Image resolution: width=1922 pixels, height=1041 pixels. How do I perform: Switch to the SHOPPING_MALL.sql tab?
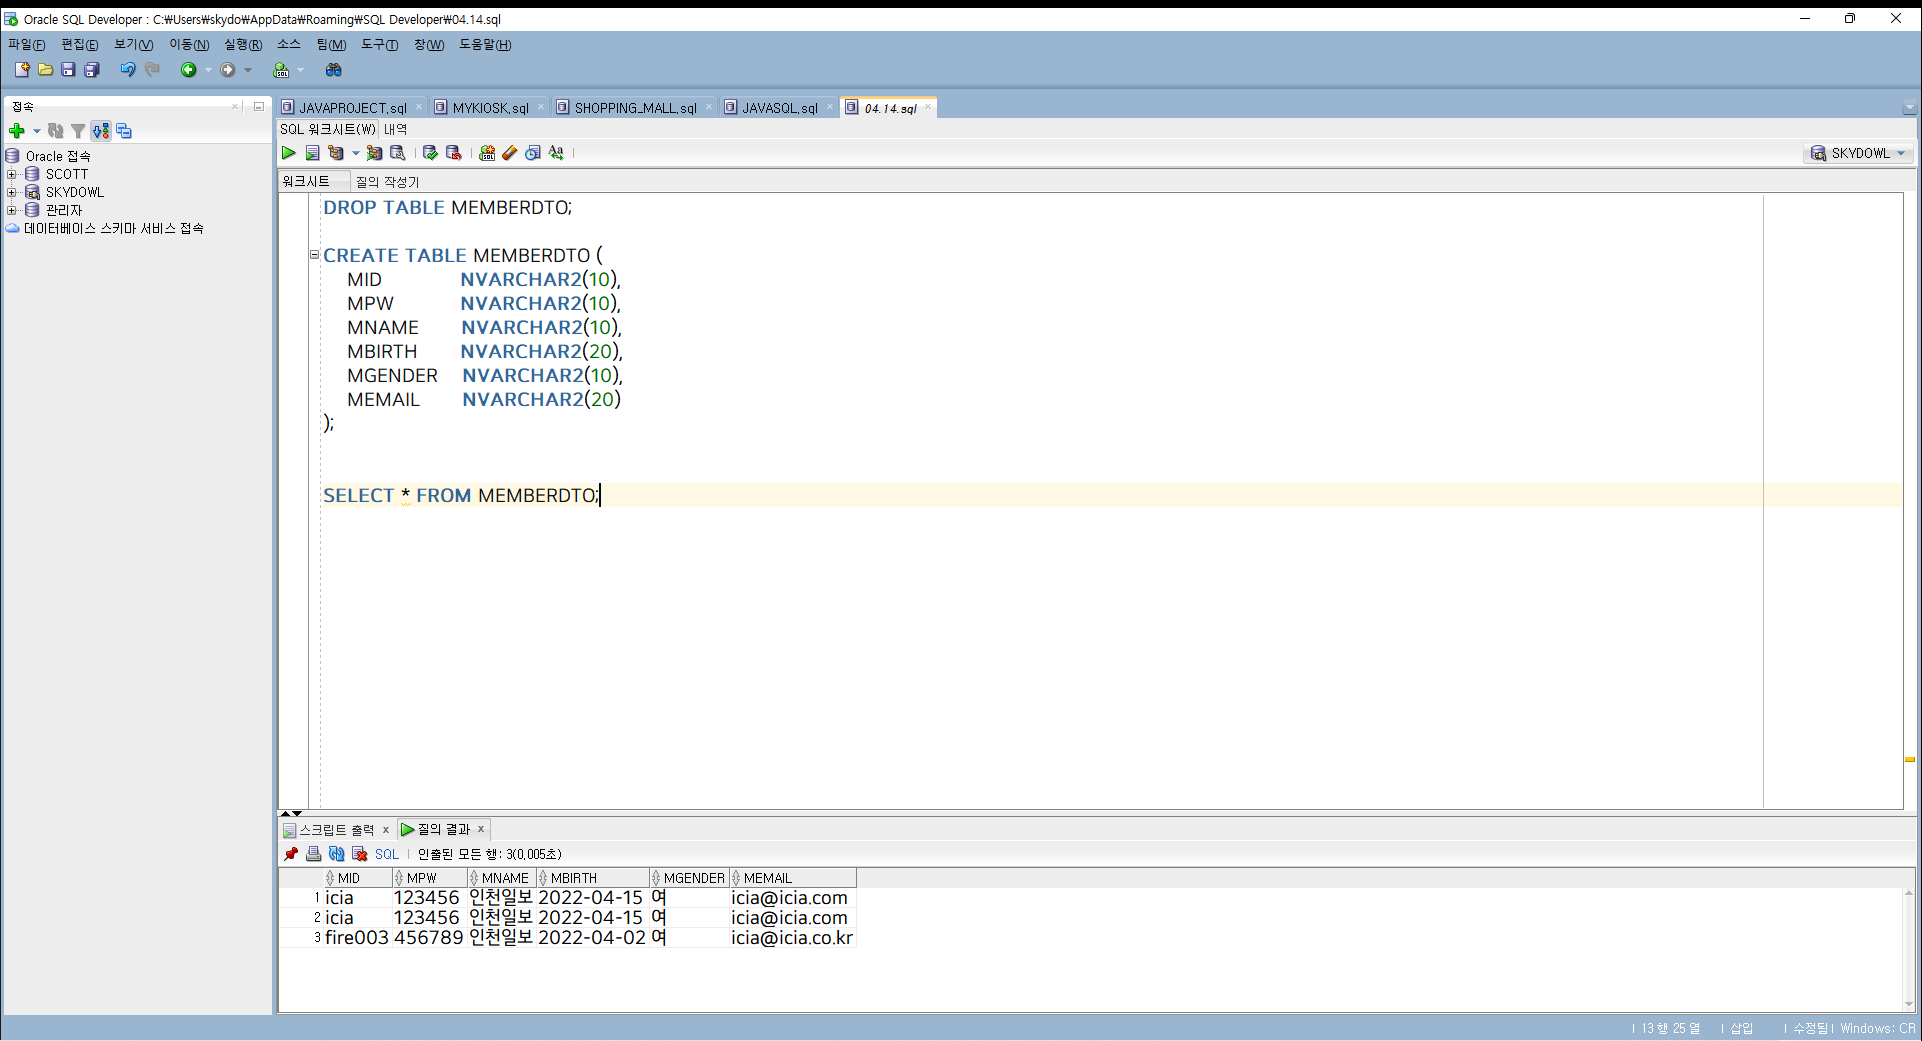[x=635, y=108]
